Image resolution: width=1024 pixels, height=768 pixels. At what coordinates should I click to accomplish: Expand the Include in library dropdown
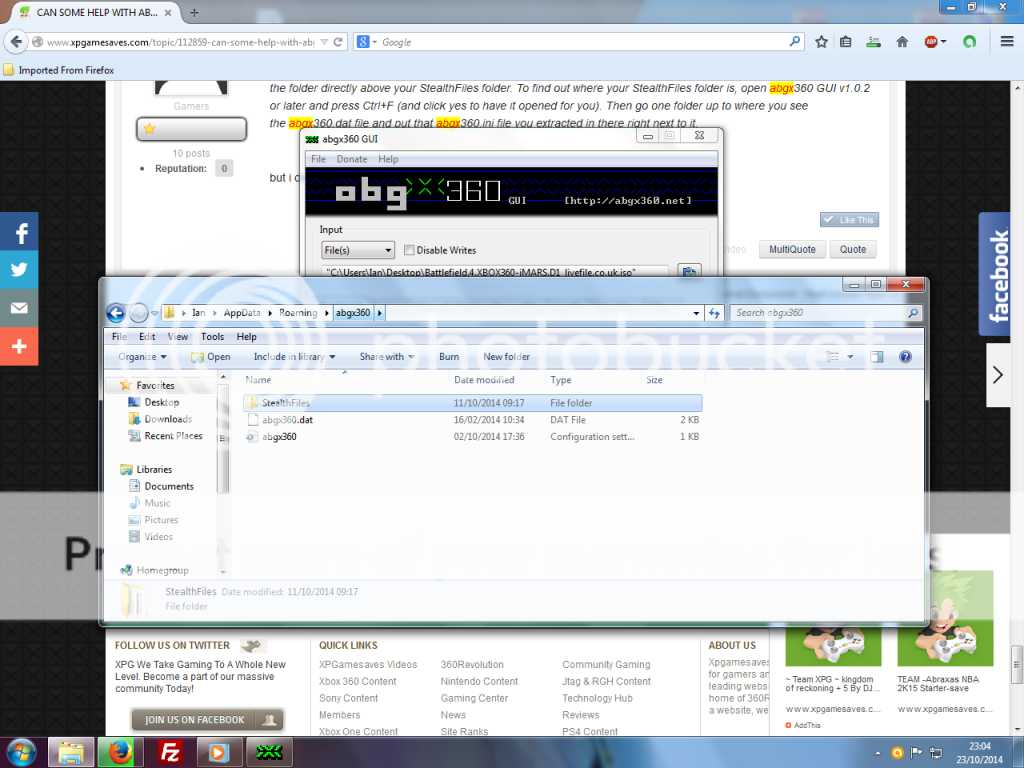click(x=294, y=357)
